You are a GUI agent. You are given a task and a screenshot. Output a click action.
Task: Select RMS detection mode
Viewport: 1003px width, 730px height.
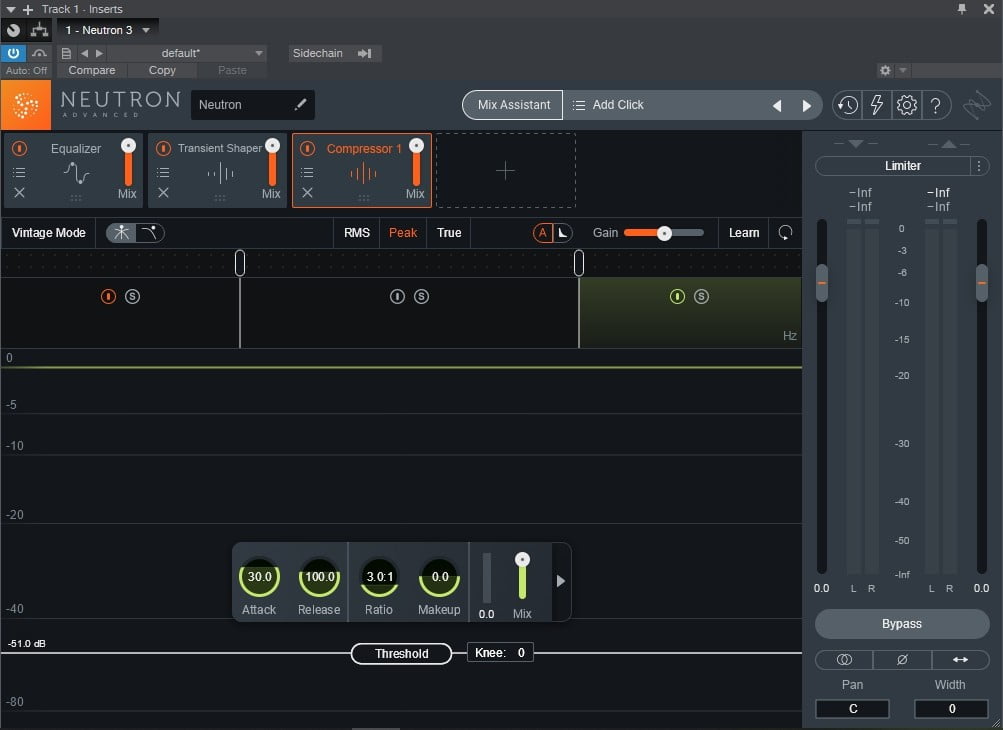[357, 233]
